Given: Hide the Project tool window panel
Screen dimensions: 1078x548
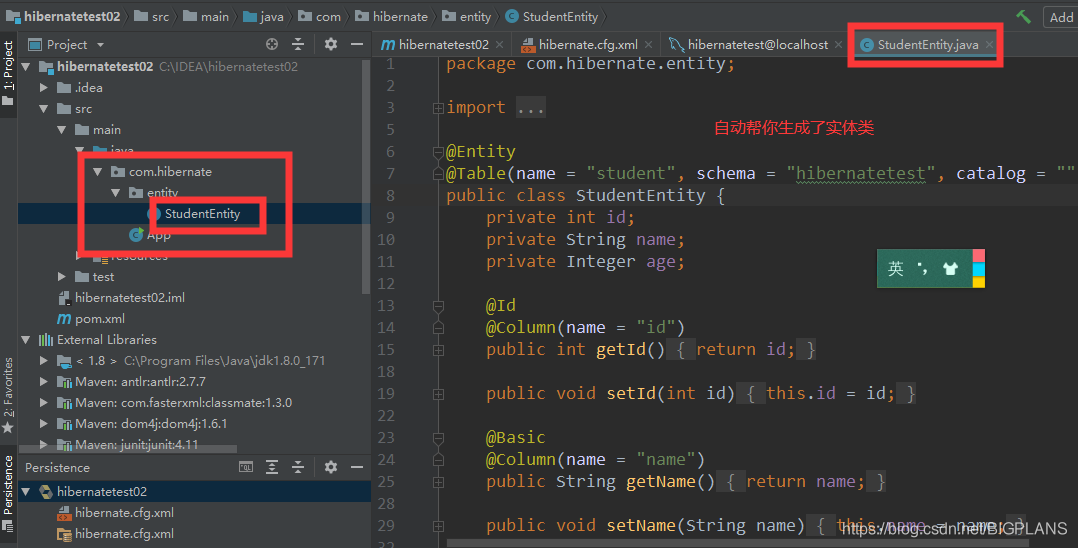Looking at the screenshot, I should 357,44.
